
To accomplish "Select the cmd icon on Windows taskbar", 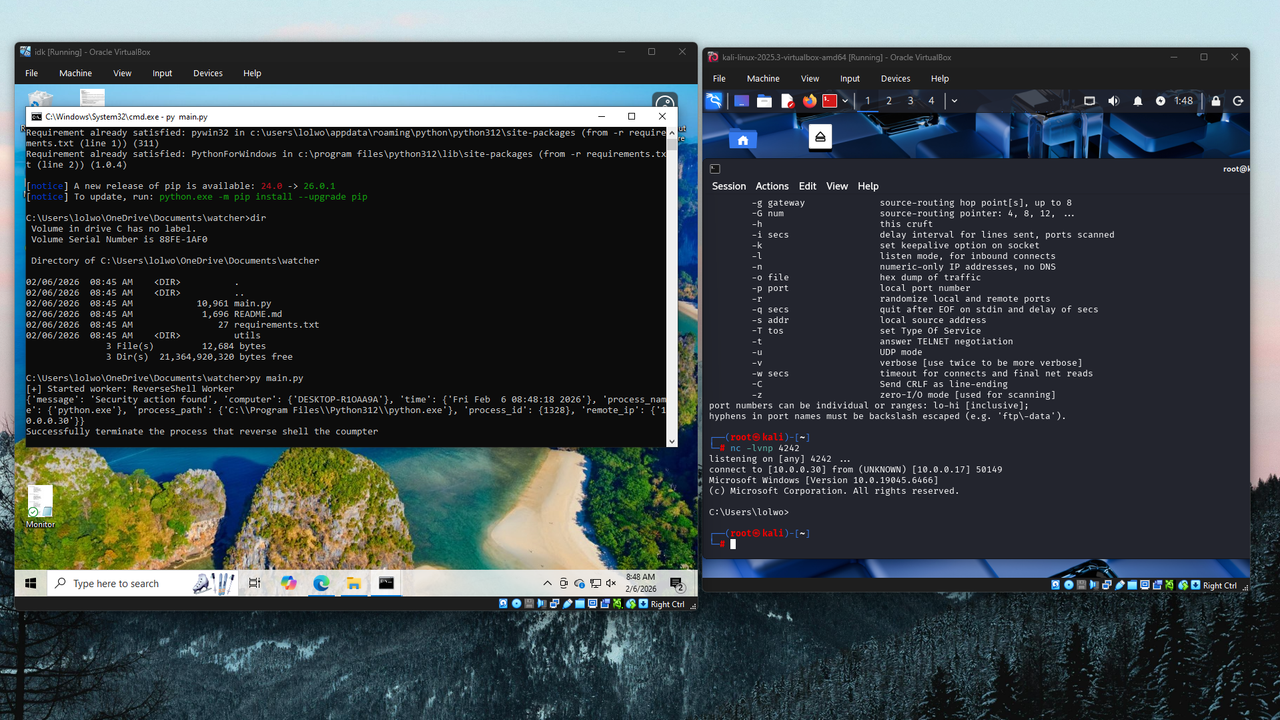I will pos(386,583).
